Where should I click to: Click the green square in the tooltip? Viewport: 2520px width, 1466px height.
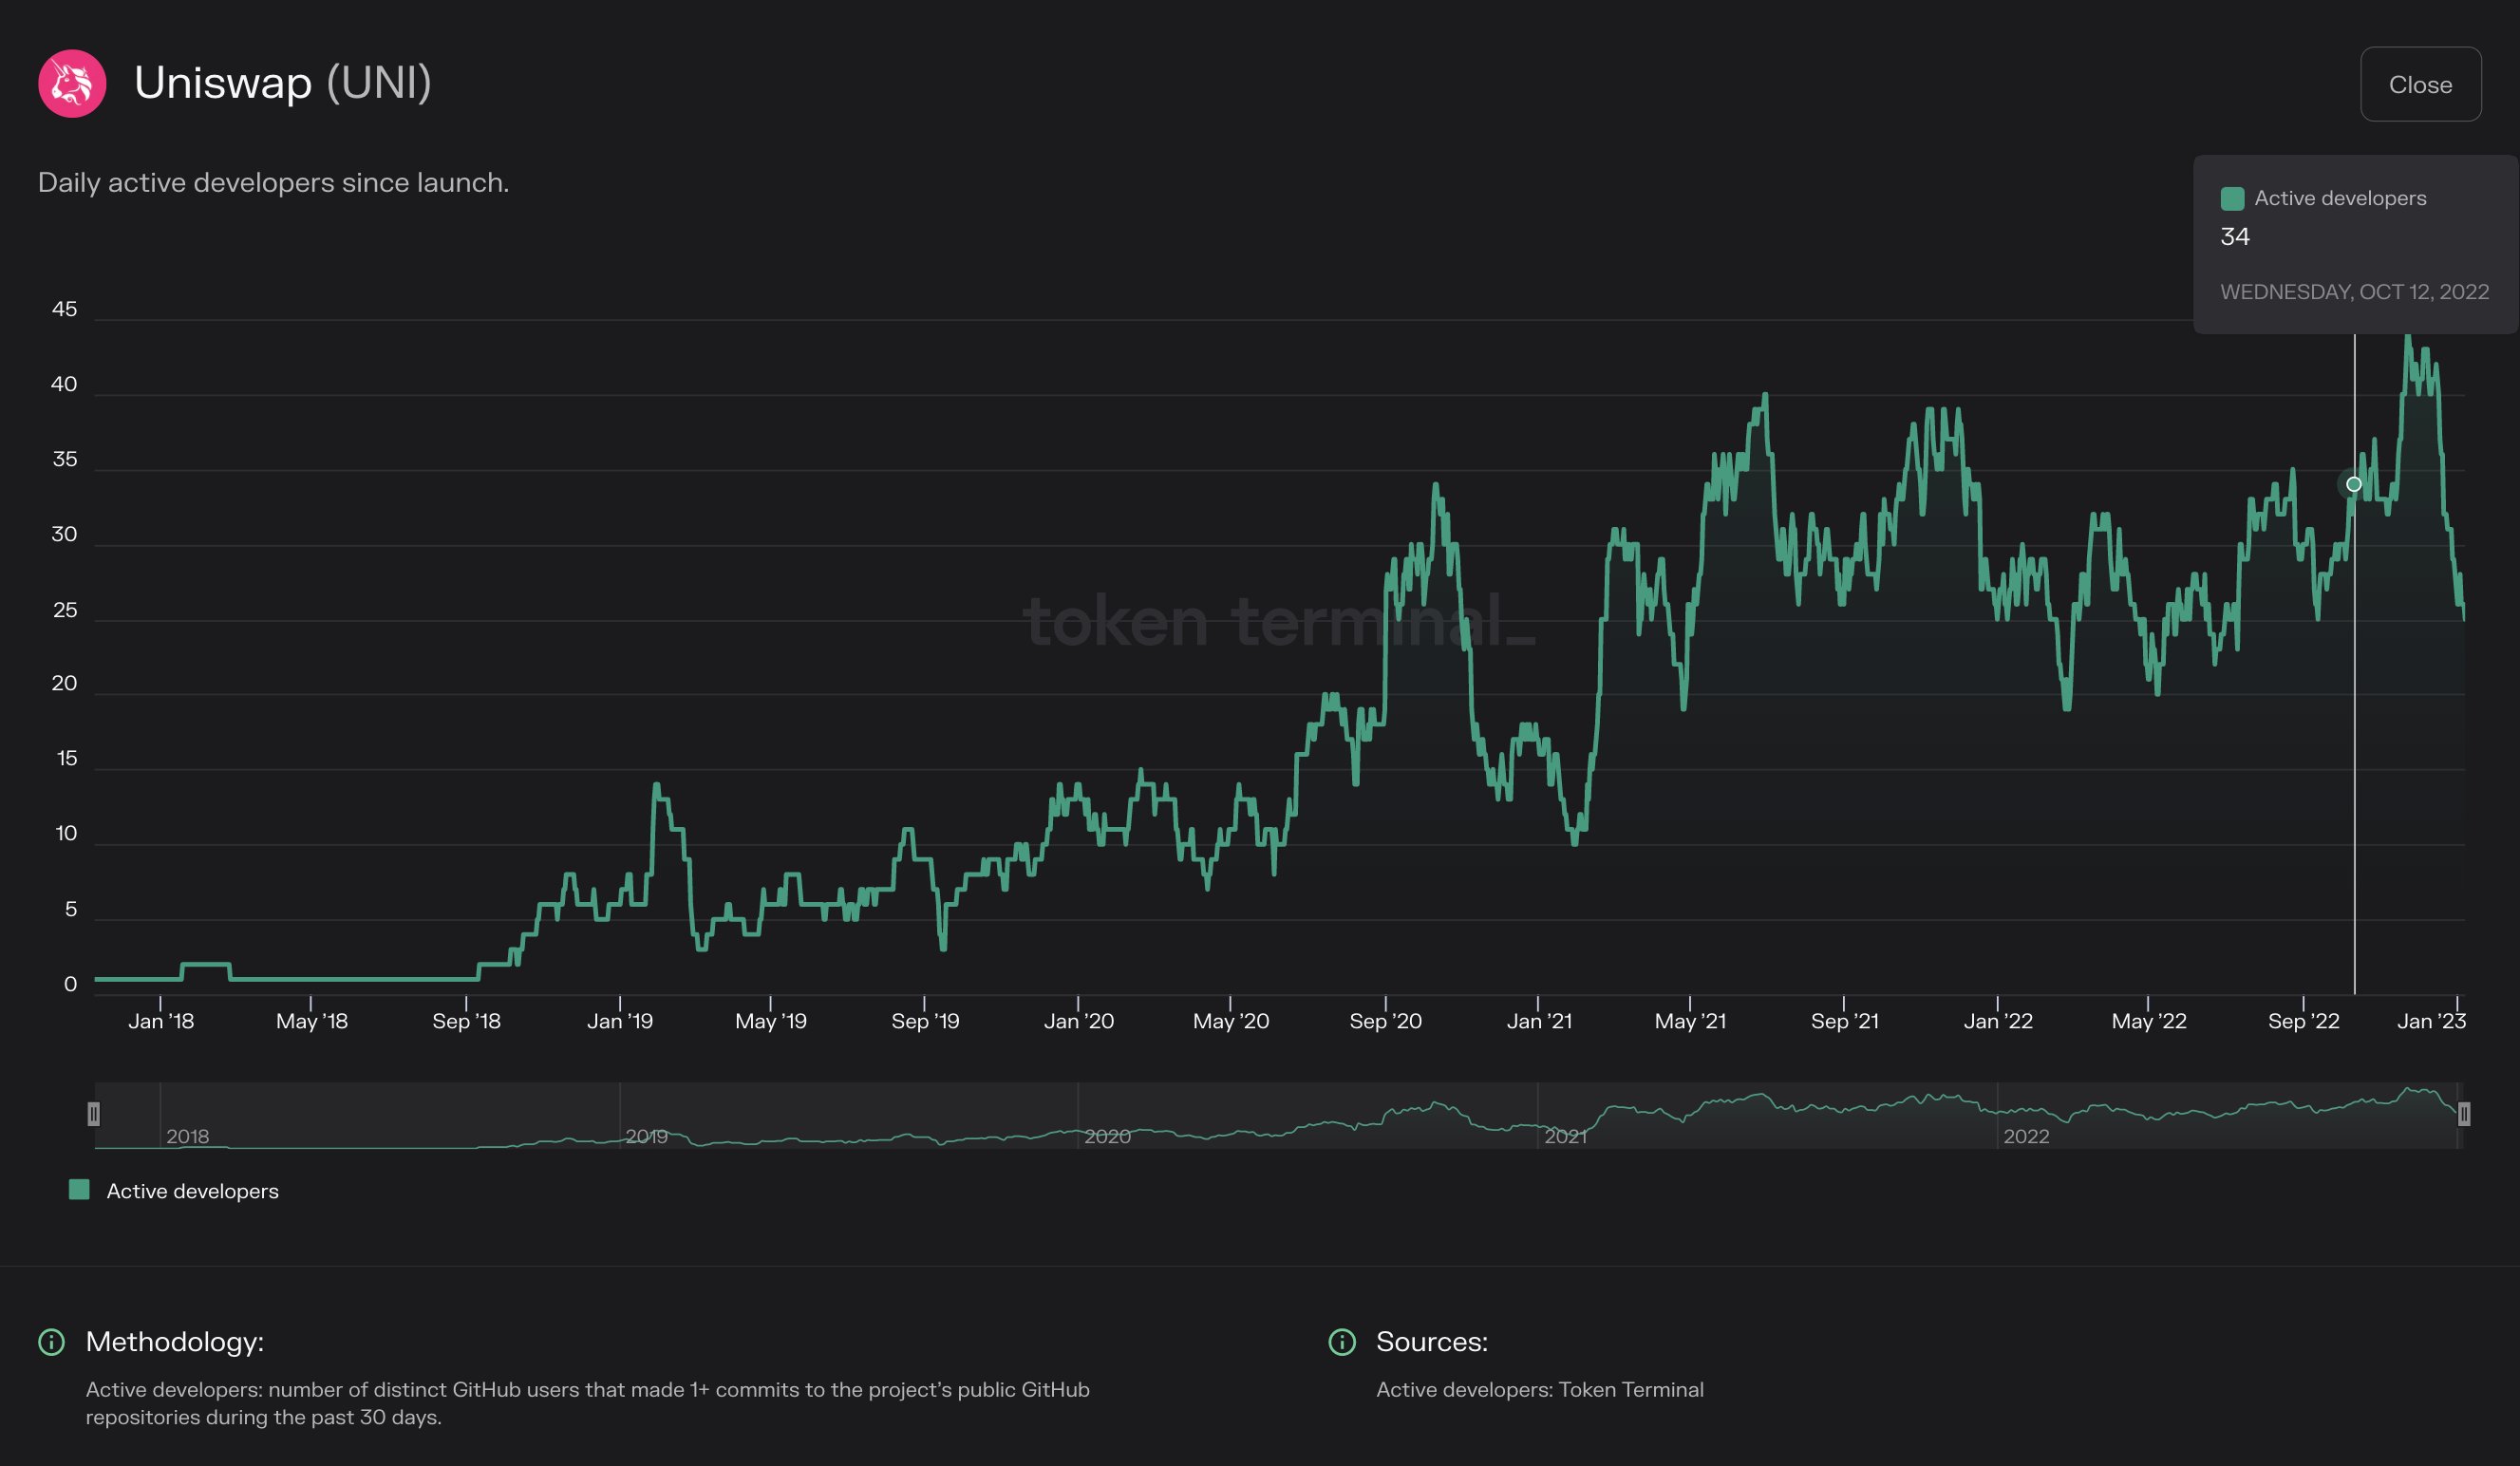click(2232, 199)
